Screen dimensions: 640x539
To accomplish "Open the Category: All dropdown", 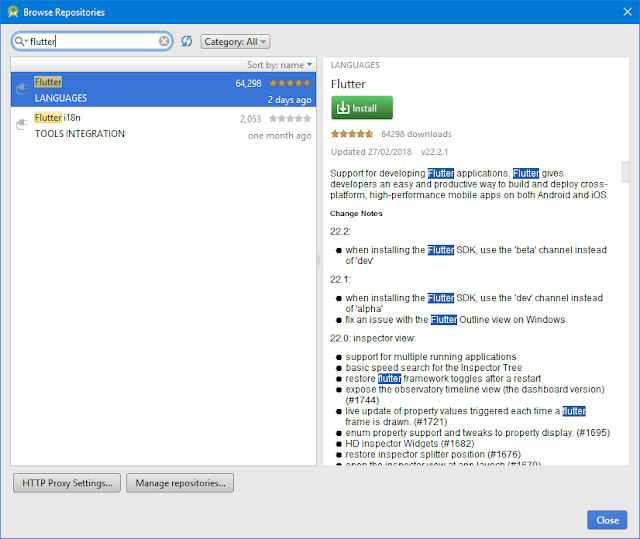I will [235, 42].
